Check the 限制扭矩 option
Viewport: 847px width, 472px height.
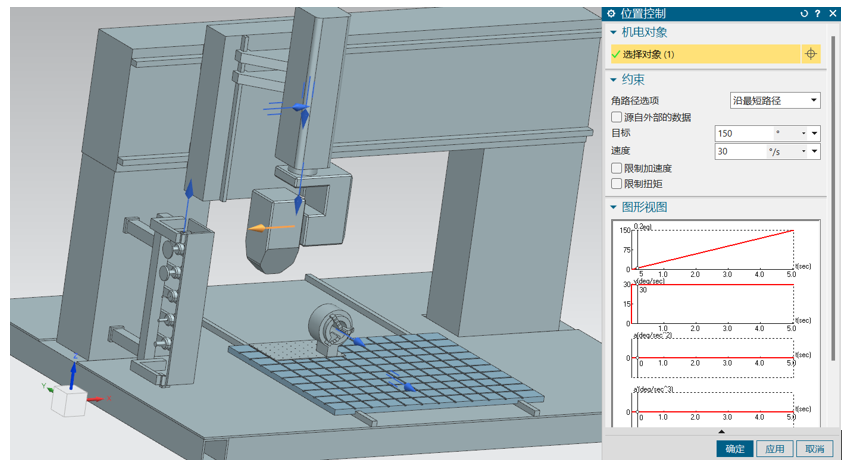617,184
